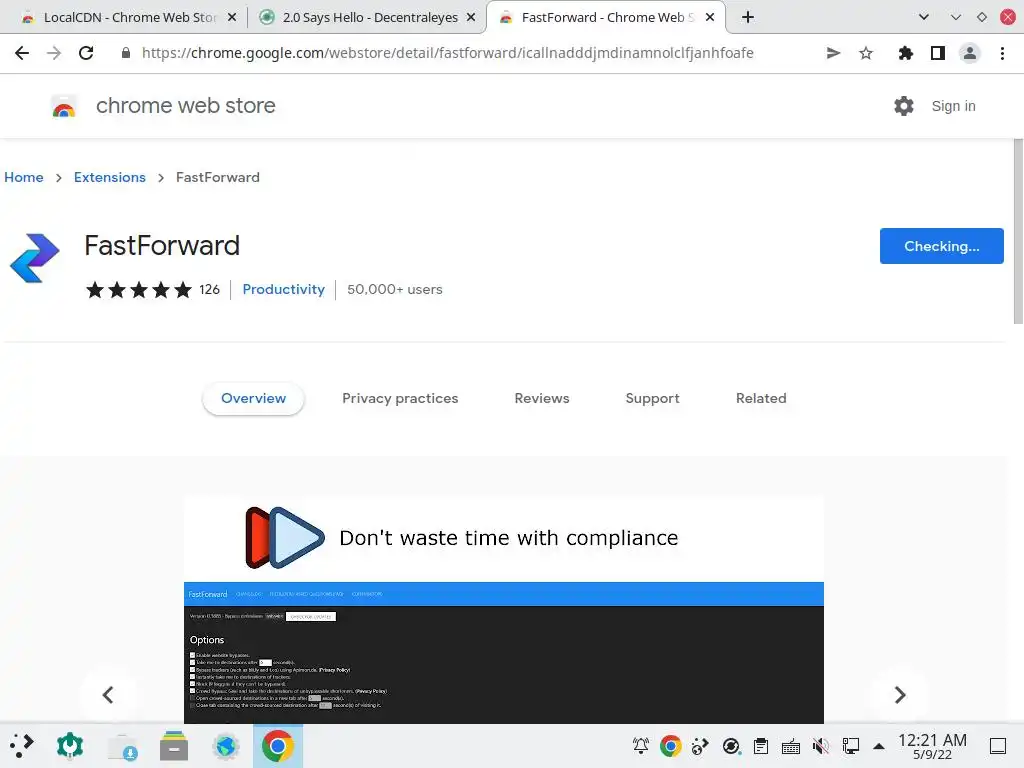Click the Extensions breadcrumb link
The image size is (1024, 768).
tap(110, 178)
